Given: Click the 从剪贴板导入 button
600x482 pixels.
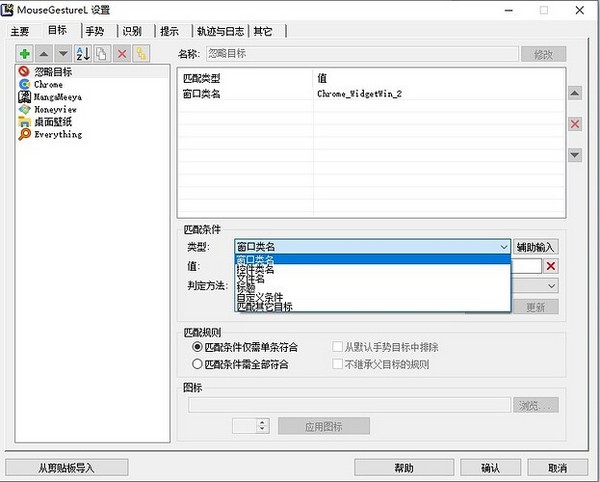Looking at the screenshot, I should coord(64,467).
